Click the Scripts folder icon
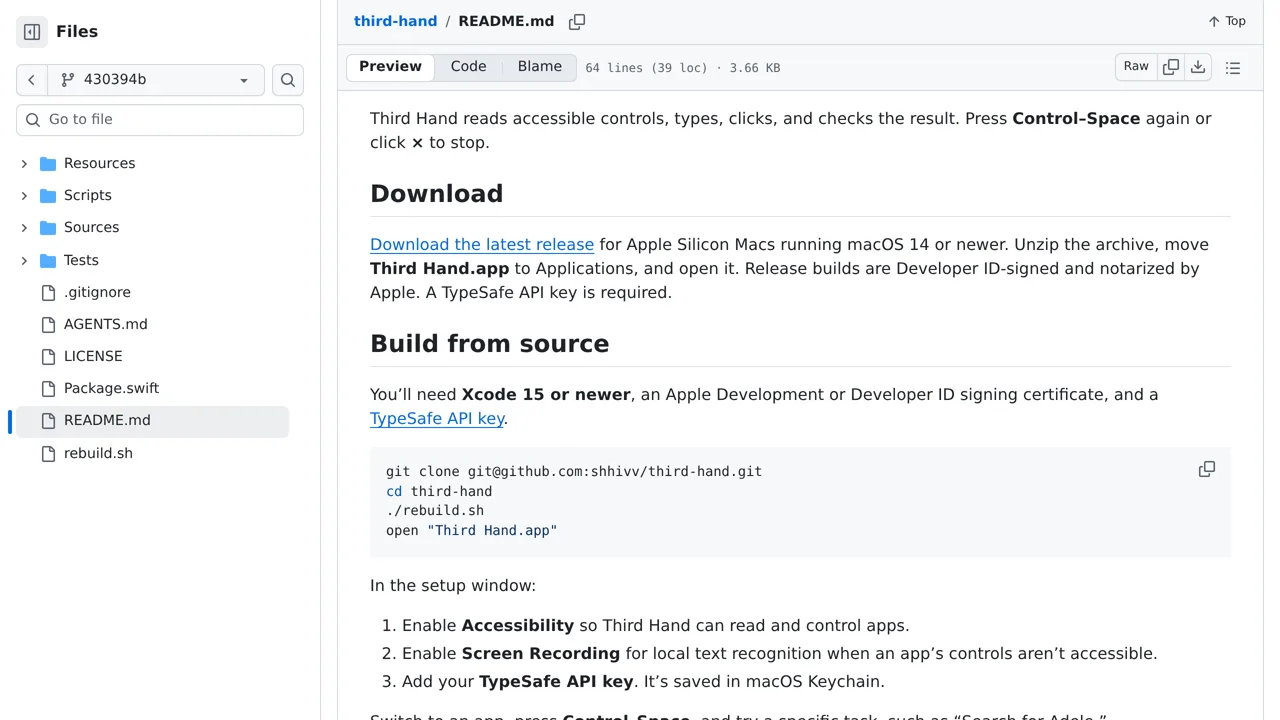 coord(48,196)
